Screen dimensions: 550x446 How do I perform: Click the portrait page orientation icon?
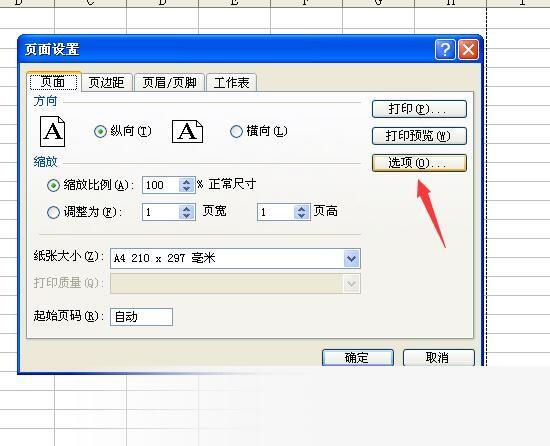point(53,131)
